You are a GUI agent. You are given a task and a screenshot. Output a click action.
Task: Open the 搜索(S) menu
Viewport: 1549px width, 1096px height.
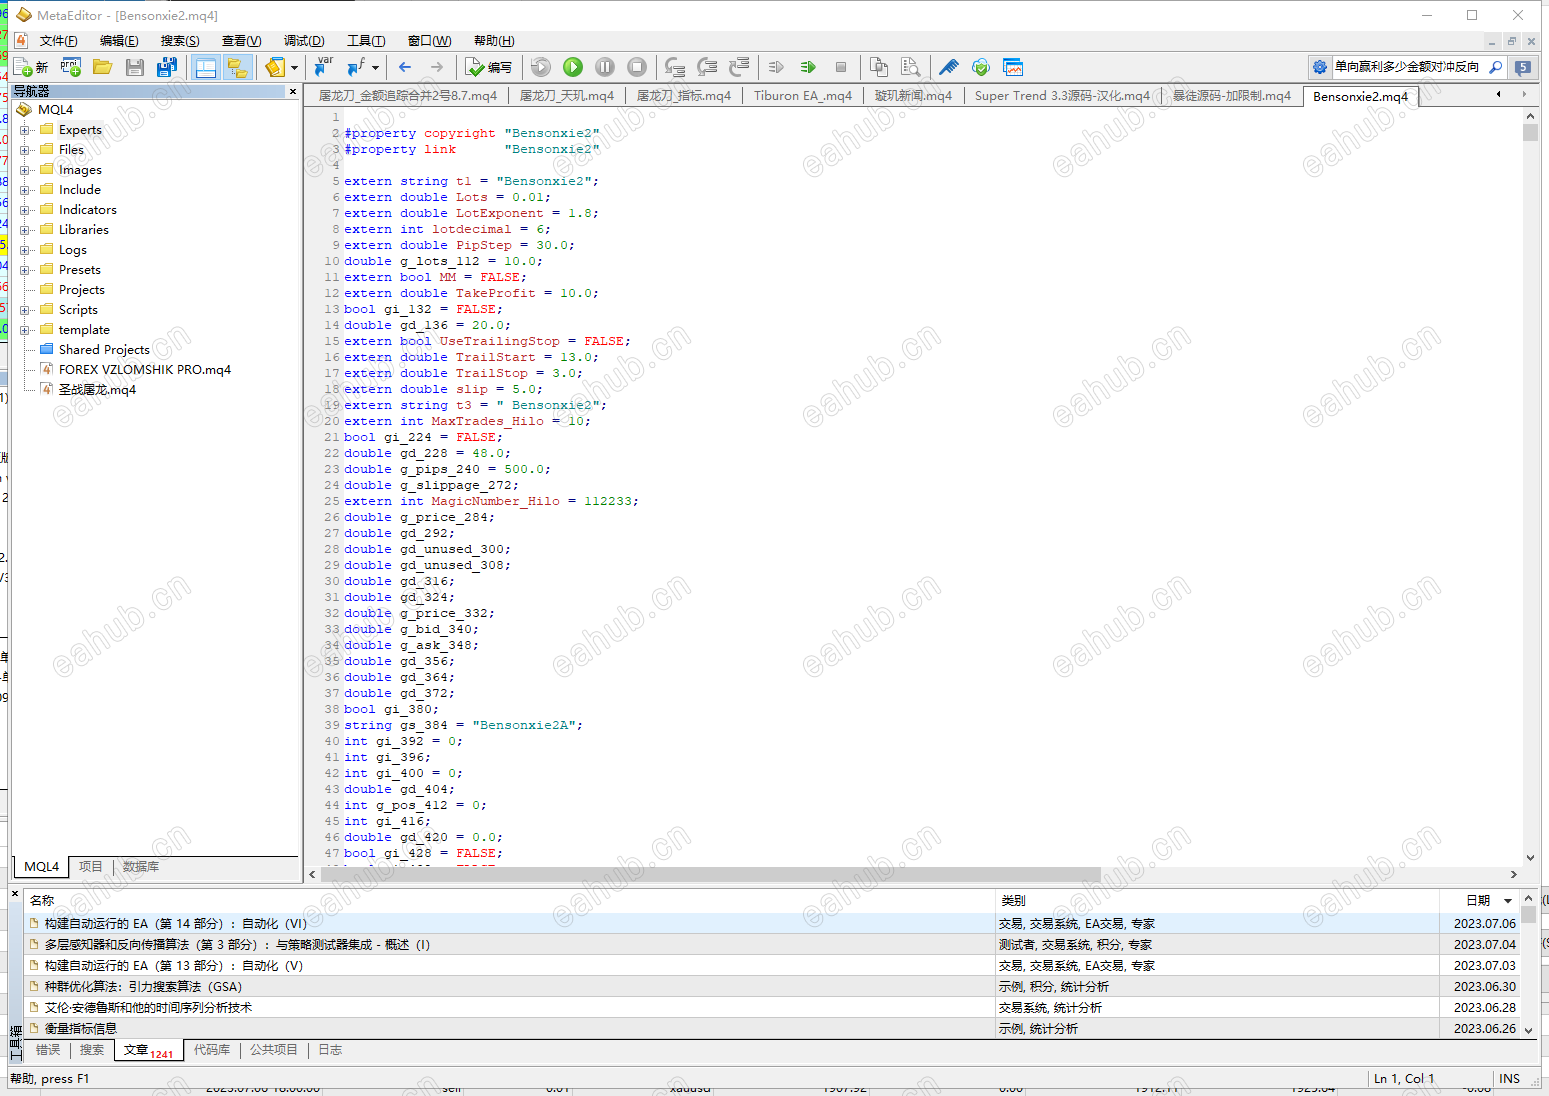click(x=180, y=41)
